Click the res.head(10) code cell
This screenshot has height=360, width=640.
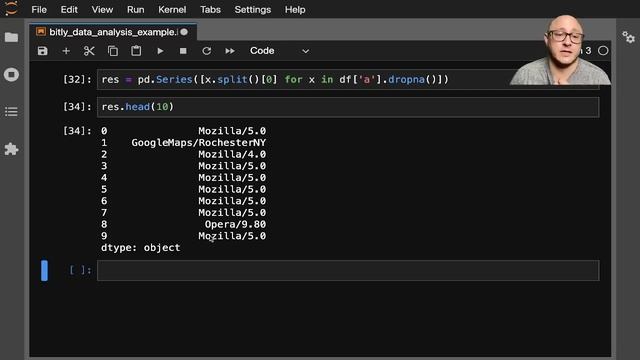[x=348, y=107]
